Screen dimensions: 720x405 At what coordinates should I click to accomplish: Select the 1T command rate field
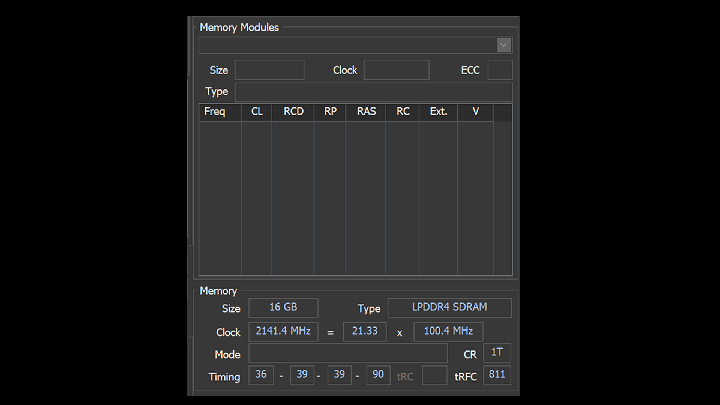497,353
